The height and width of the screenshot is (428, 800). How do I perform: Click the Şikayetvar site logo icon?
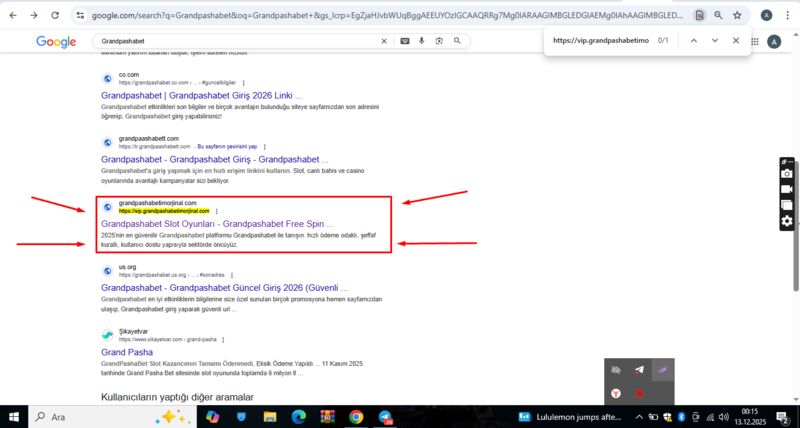coord(107,335)
